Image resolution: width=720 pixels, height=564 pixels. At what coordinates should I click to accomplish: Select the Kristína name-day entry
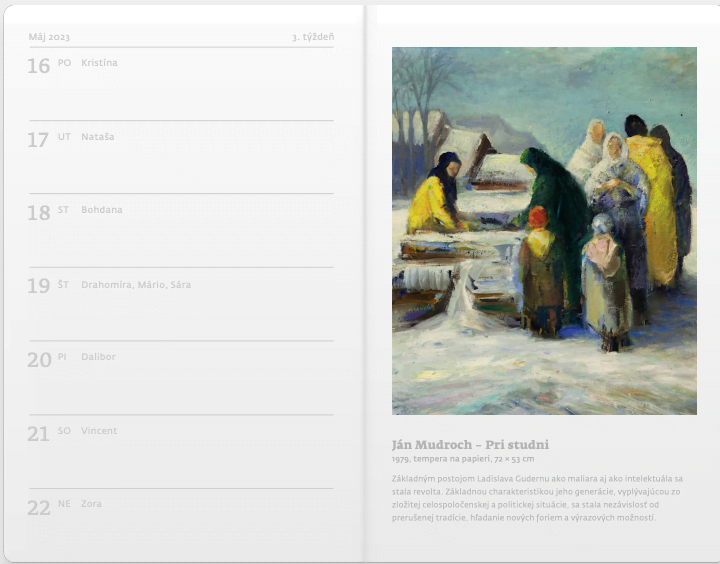click(99, 63)
